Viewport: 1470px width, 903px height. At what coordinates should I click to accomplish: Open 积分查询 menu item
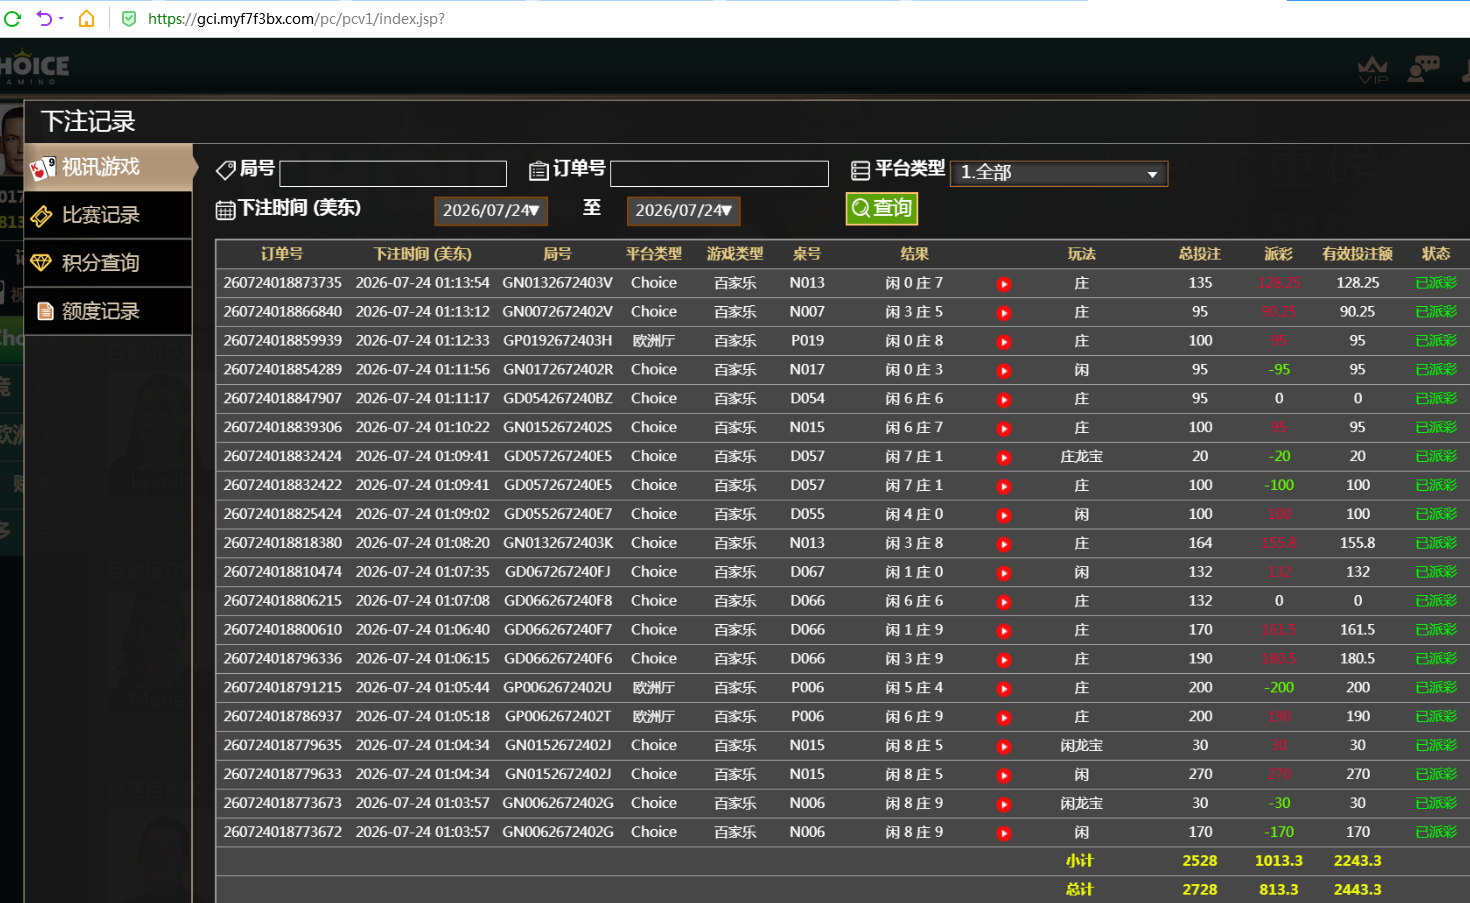point(108,263)
